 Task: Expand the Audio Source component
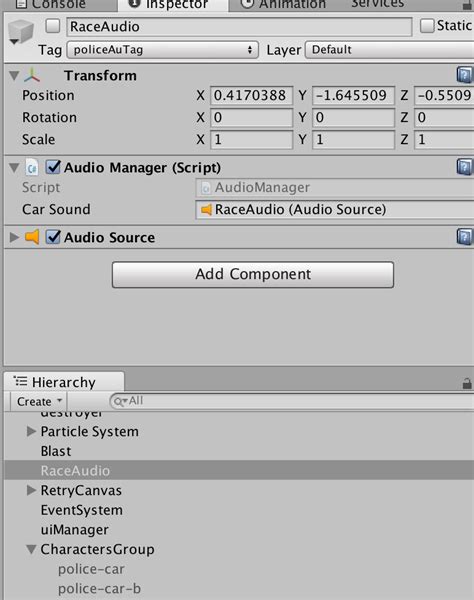tap(14, 237)
